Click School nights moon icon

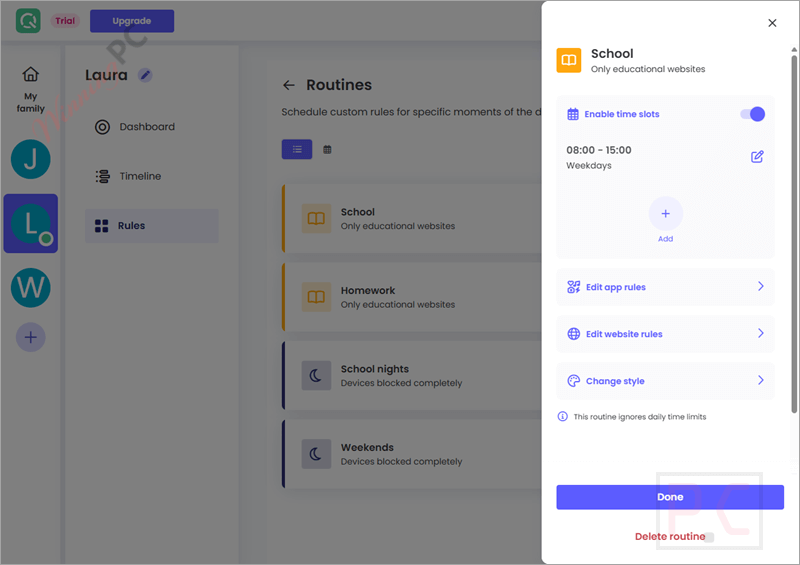pos(316,376)
